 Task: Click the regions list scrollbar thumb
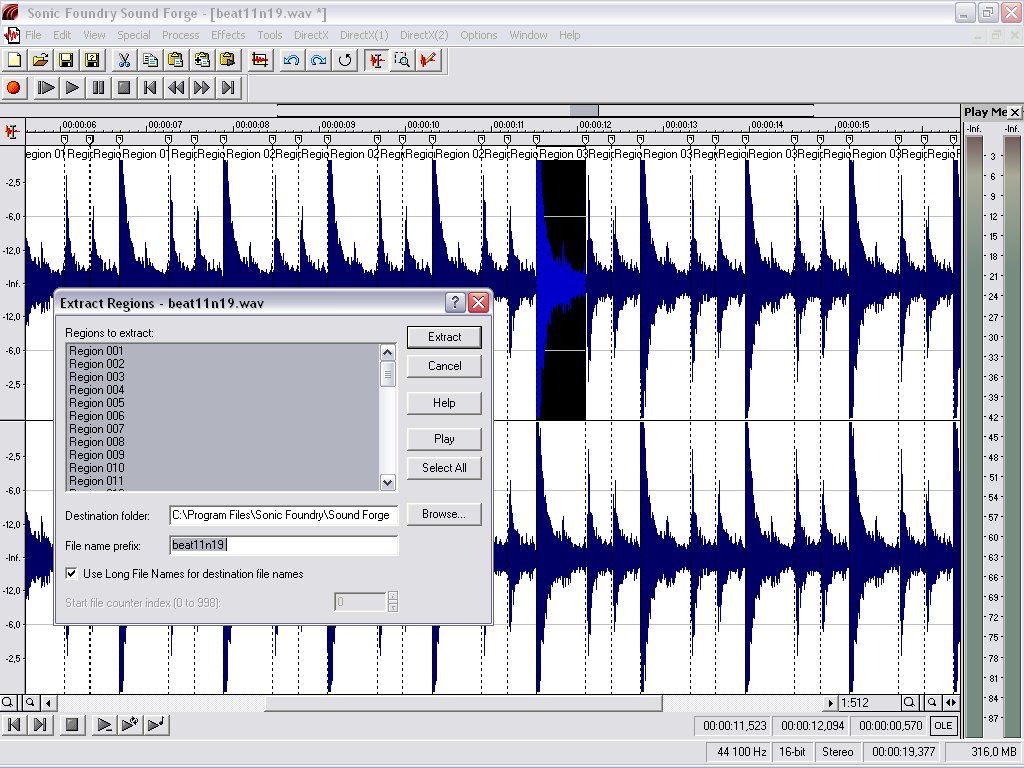coord(387,374)
